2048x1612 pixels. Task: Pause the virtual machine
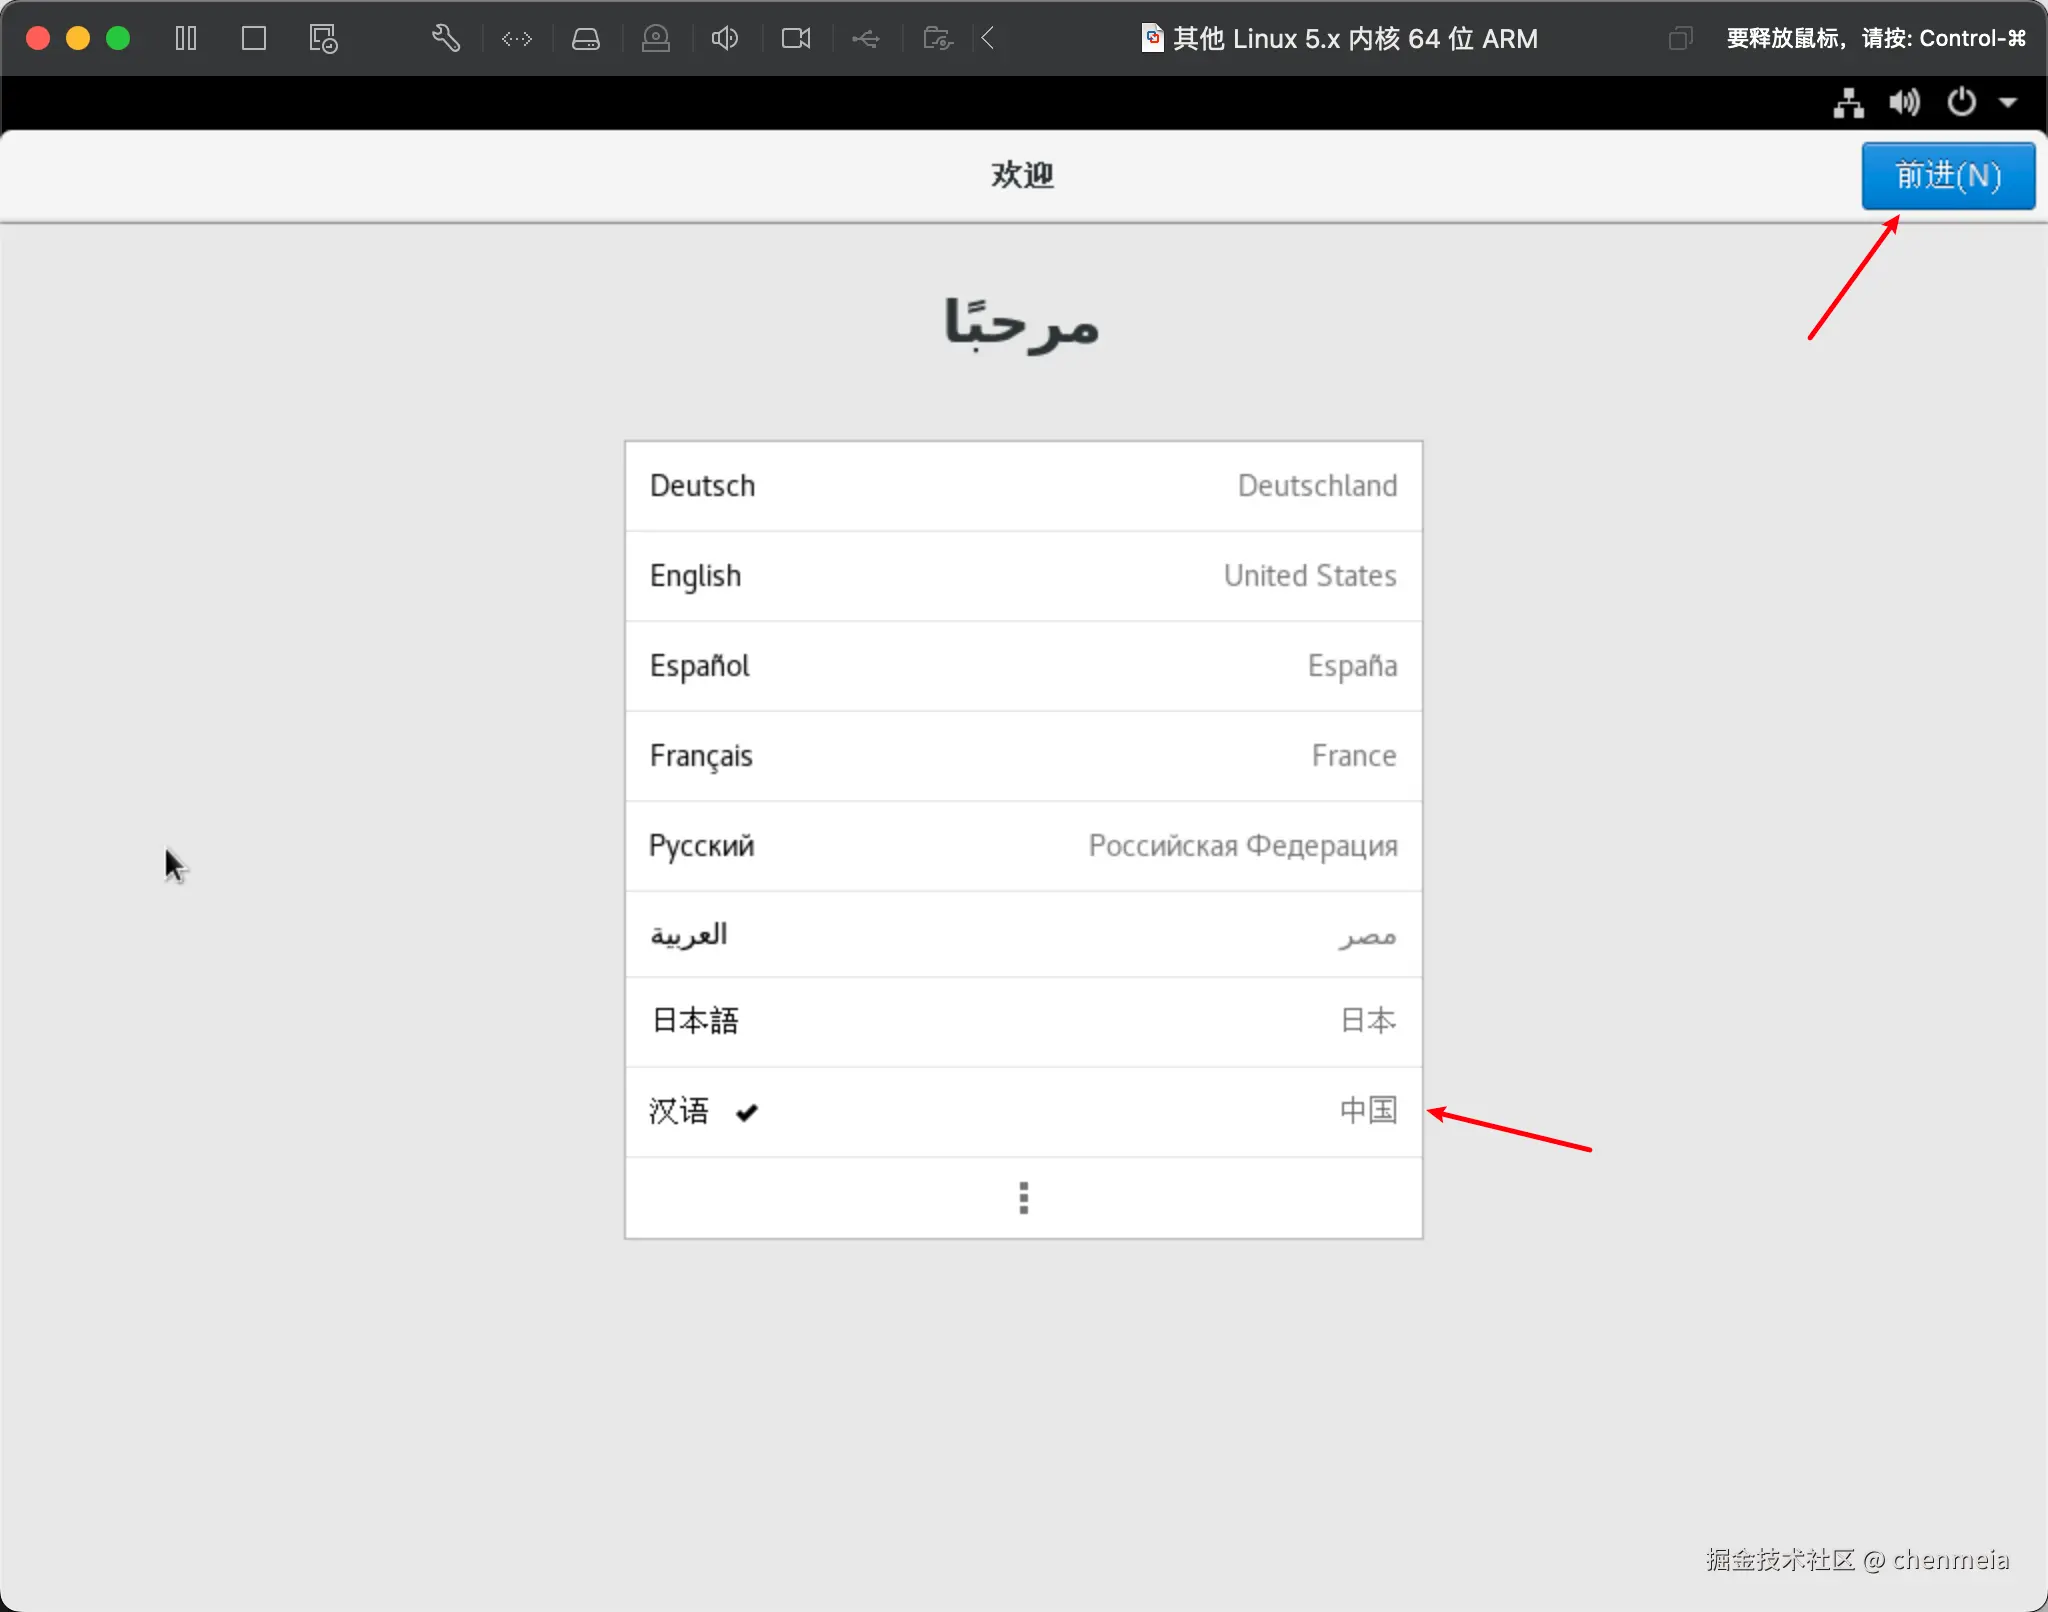point(186,39)
